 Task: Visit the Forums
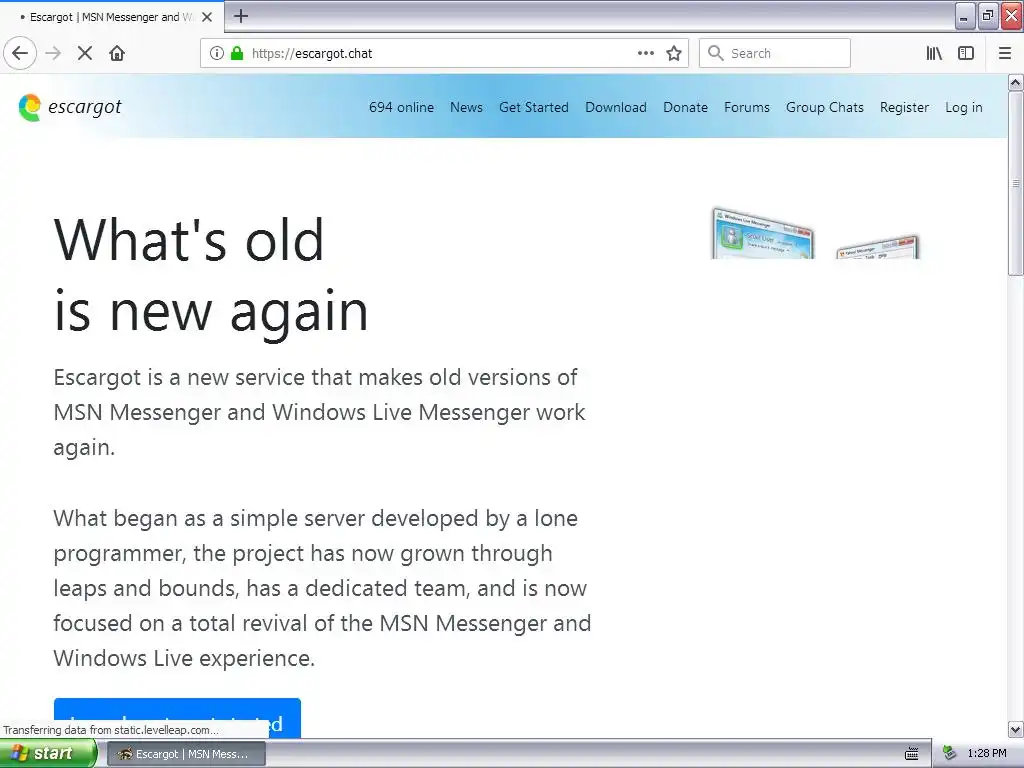point(746,107)
